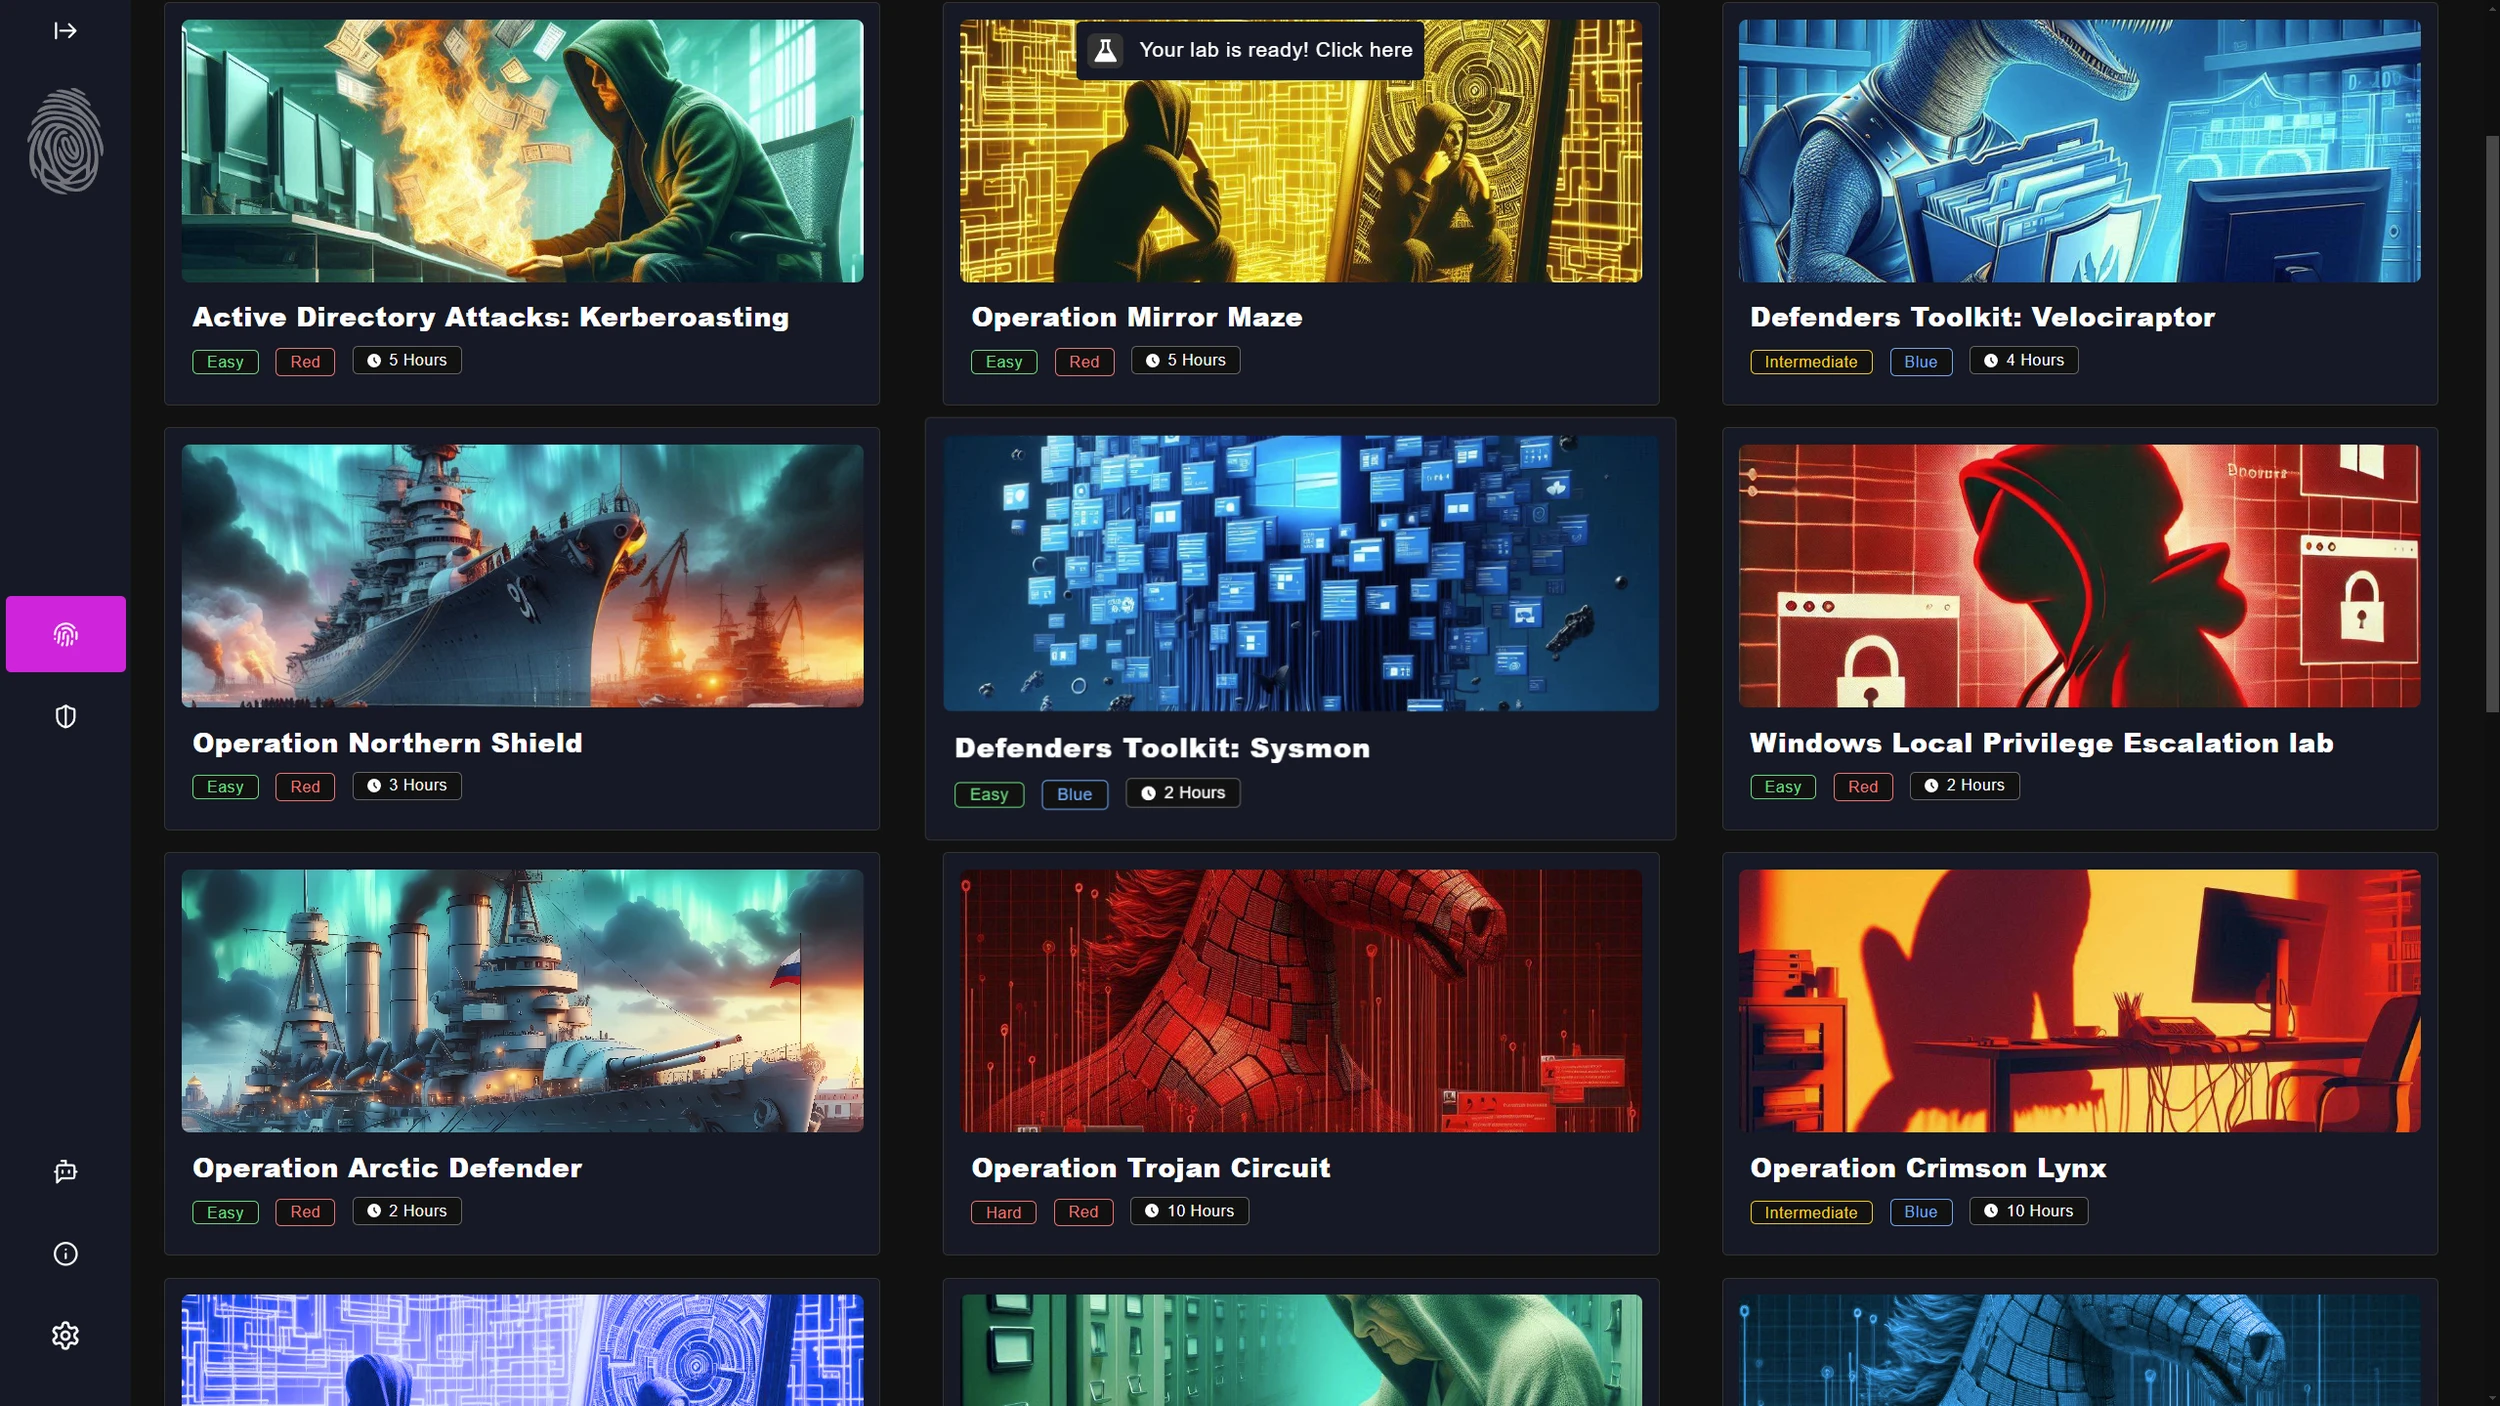Open settings gear in sidebar

click(65, 1335)
